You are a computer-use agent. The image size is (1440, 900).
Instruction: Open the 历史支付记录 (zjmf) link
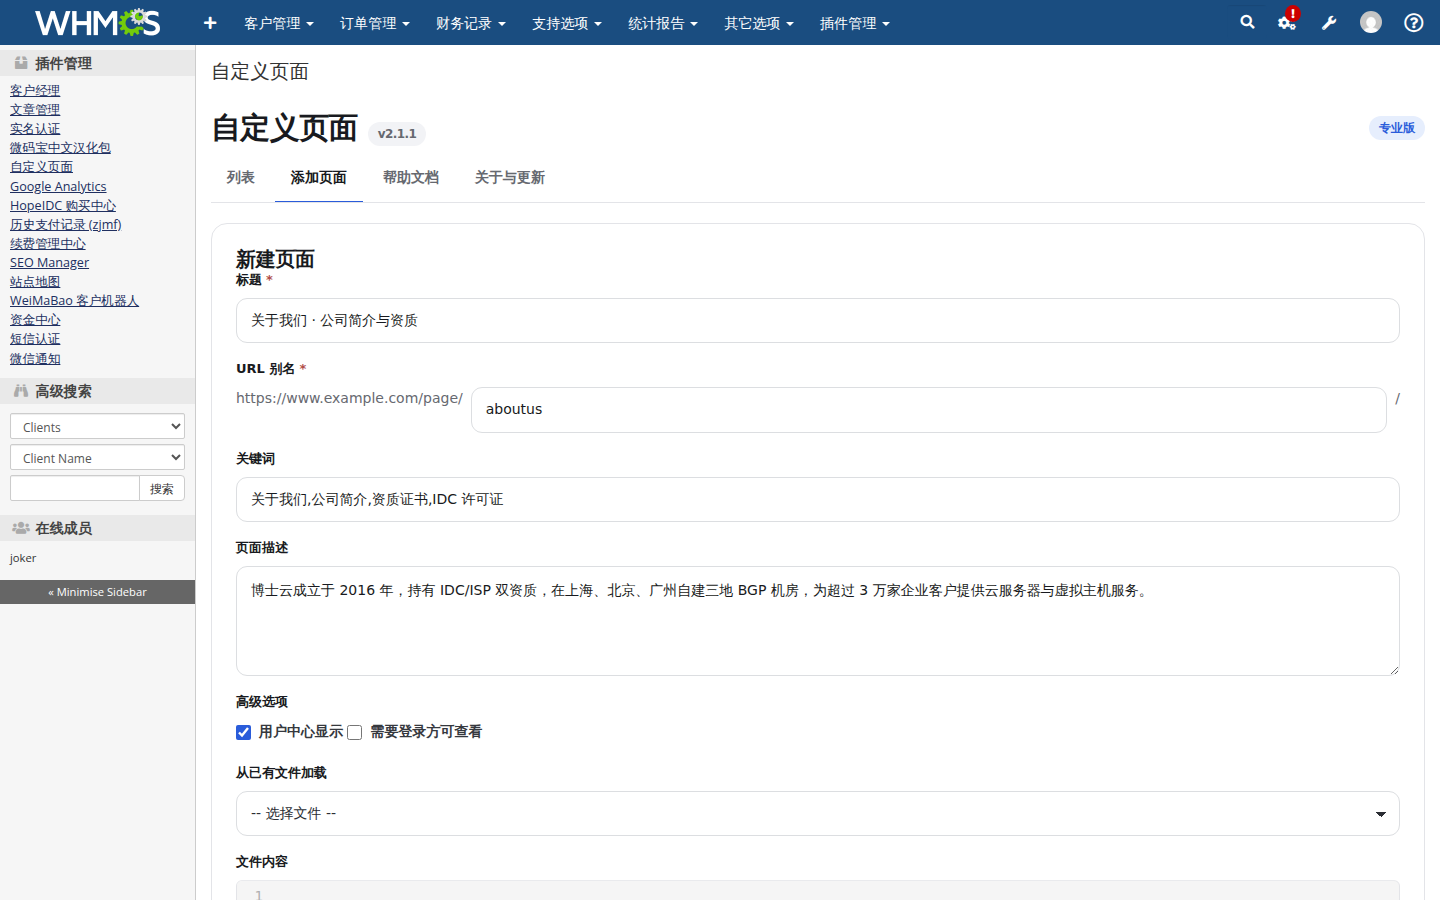(66, 225)
